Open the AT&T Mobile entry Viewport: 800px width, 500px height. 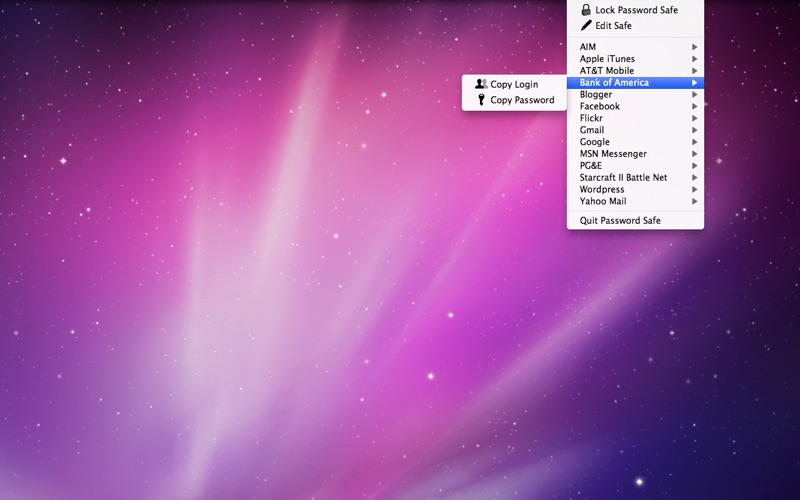coord(607,71)
